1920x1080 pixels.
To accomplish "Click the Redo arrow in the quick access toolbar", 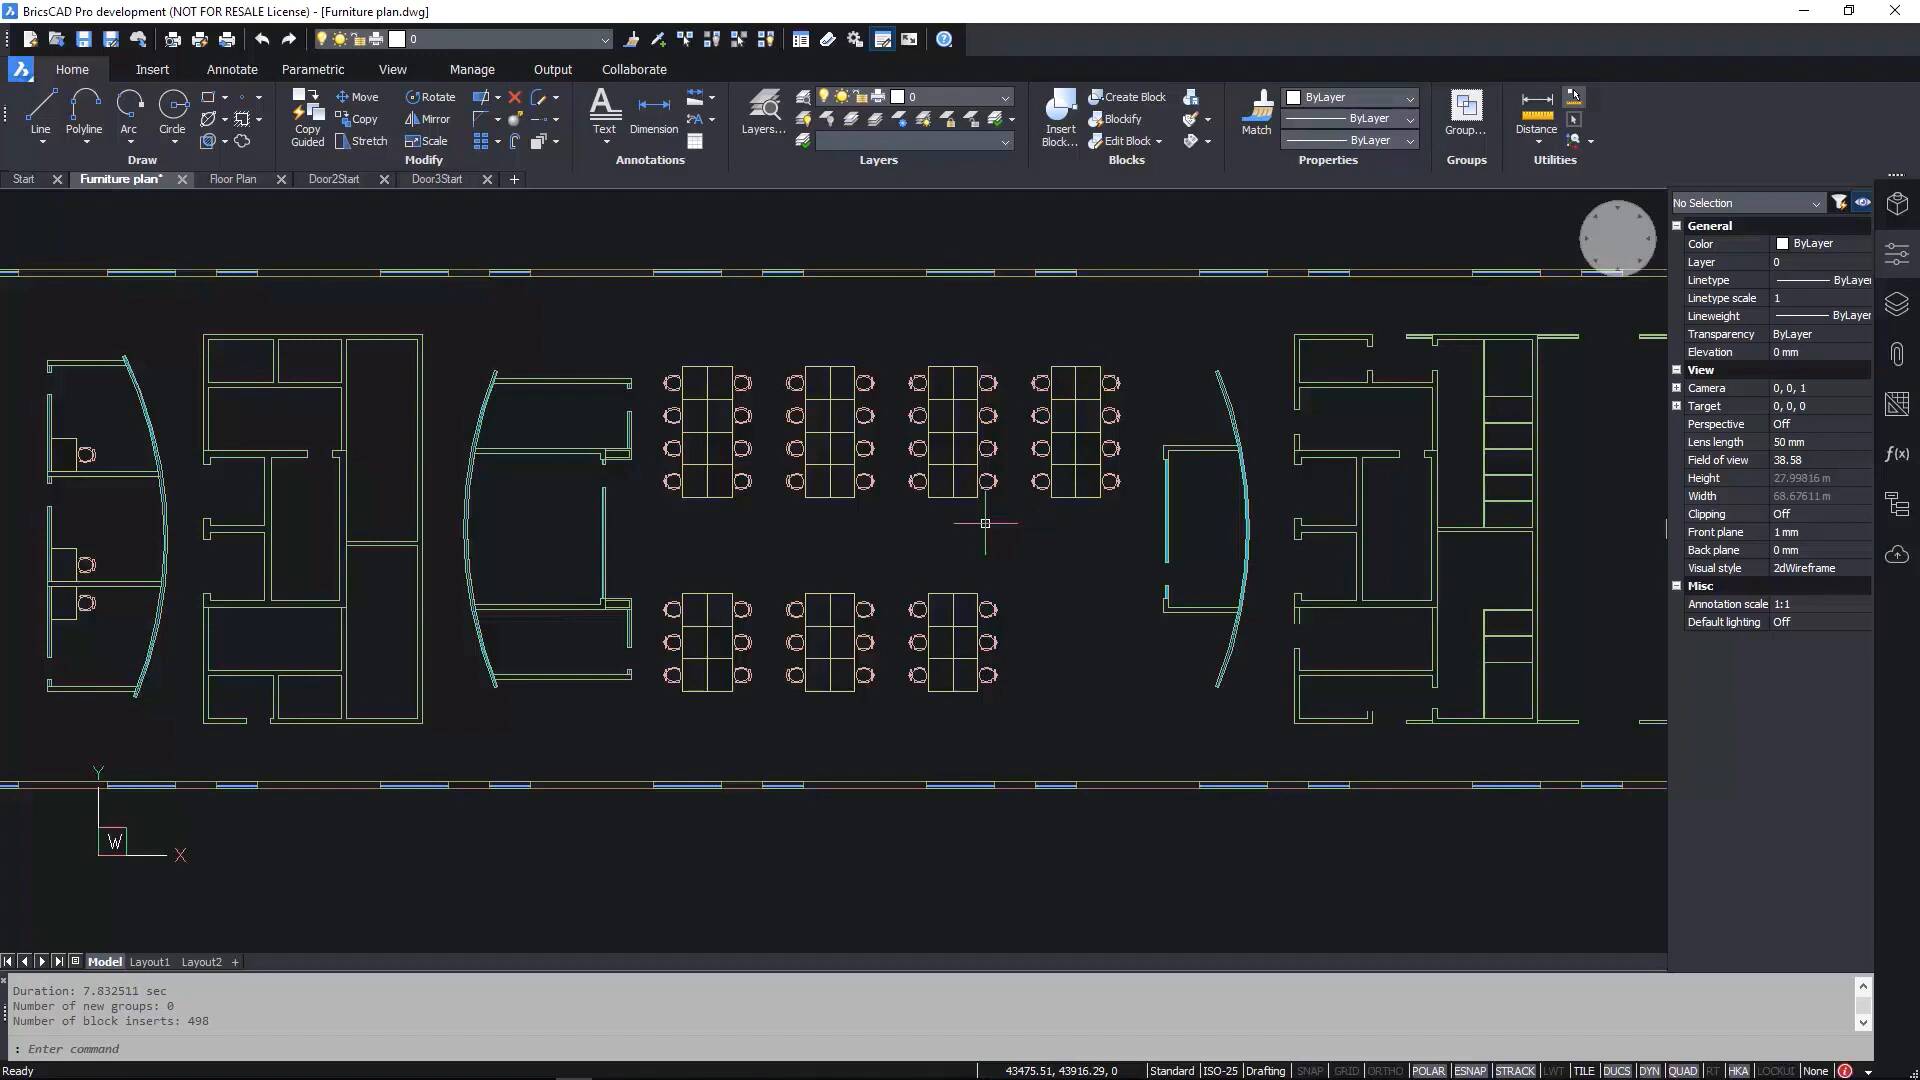I will [289, 39].
